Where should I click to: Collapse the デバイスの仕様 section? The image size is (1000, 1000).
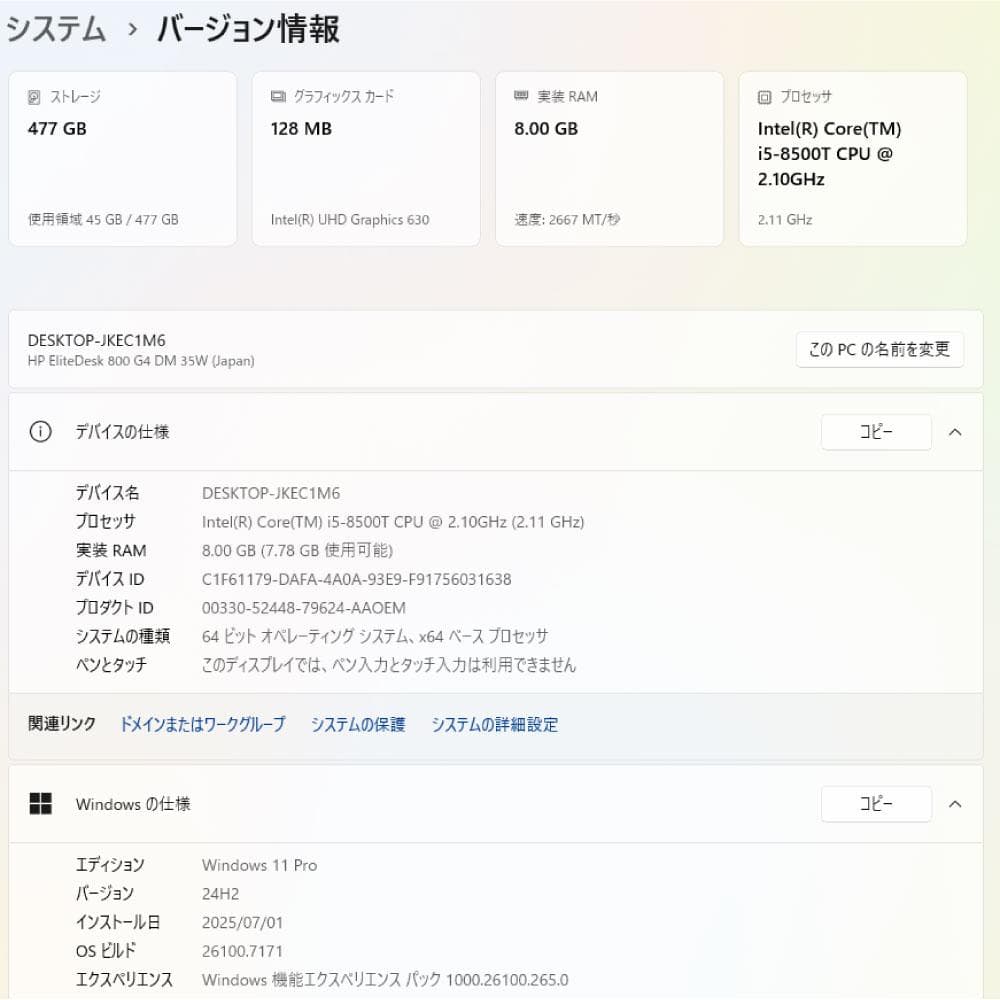955,431
